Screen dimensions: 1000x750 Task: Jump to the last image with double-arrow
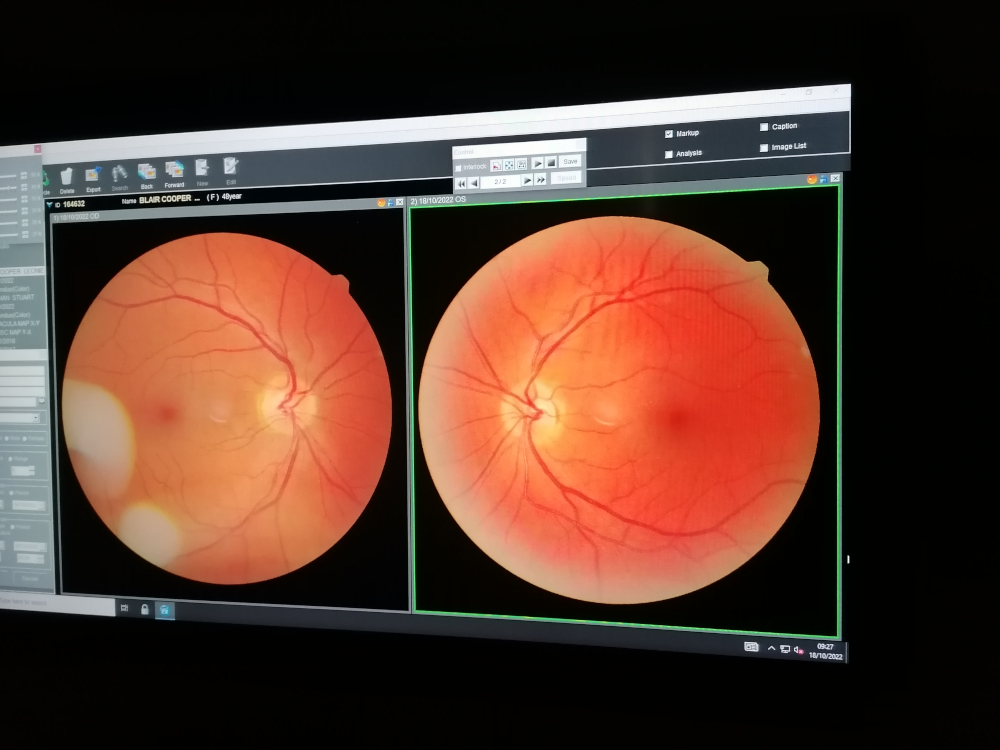click(x=540, y=180)
